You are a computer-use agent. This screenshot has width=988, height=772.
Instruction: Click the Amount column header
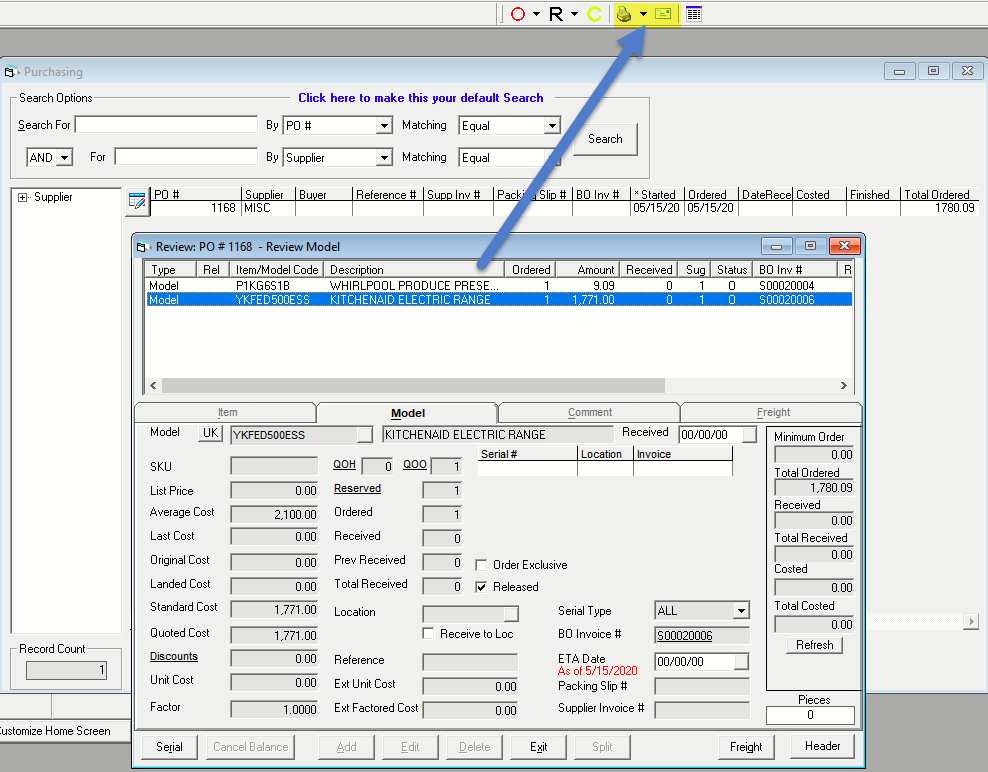coord(588,270)
